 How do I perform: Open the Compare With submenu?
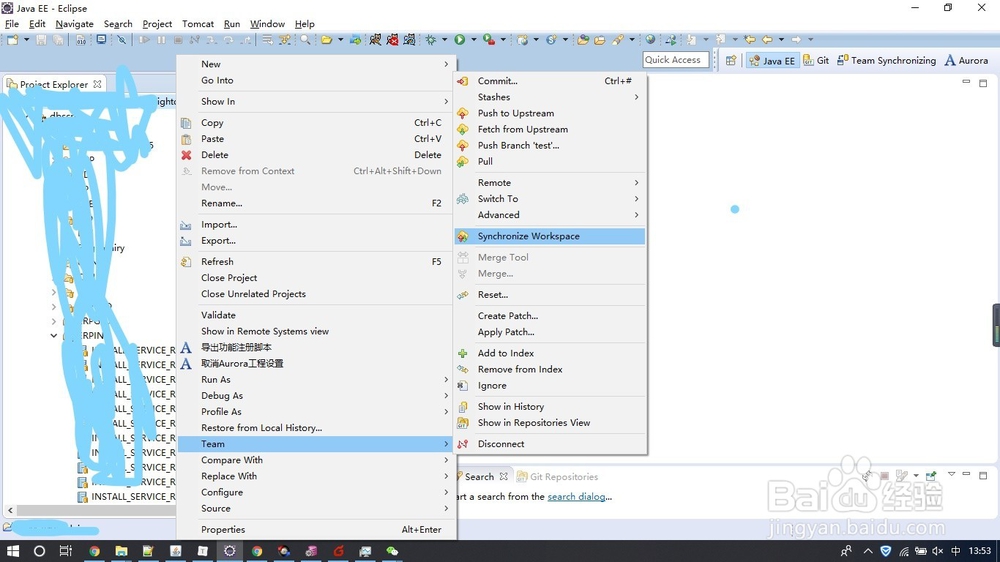316,460
